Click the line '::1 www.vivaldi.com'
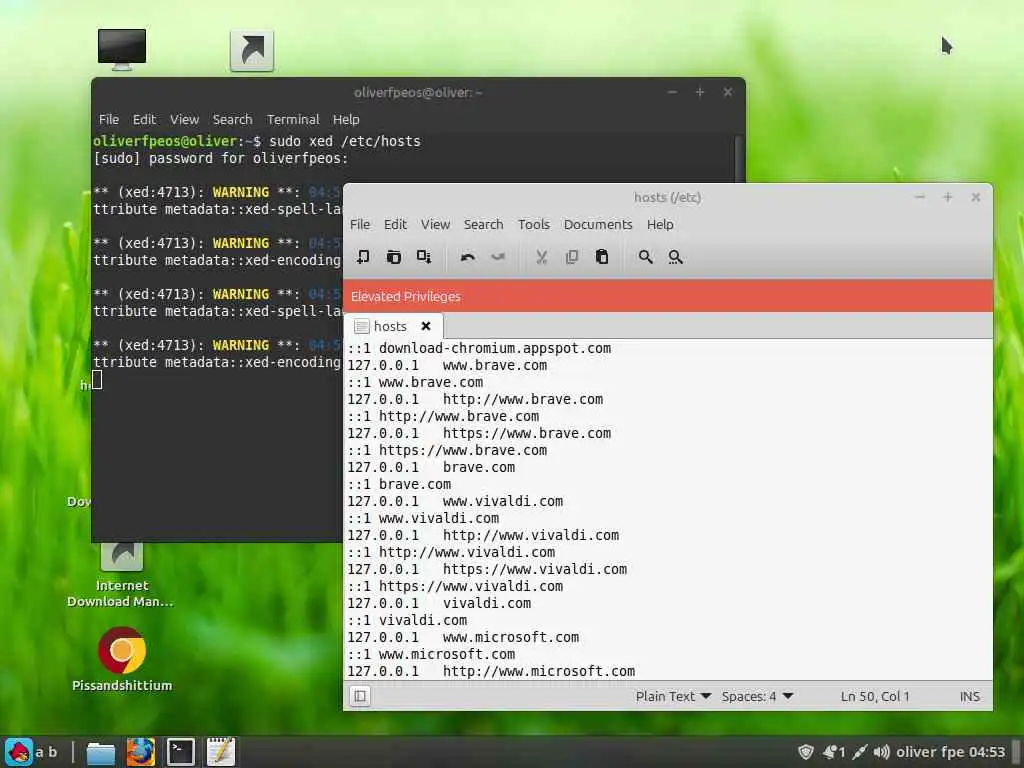Screen dimensions: 1024x768 point(423,518)
